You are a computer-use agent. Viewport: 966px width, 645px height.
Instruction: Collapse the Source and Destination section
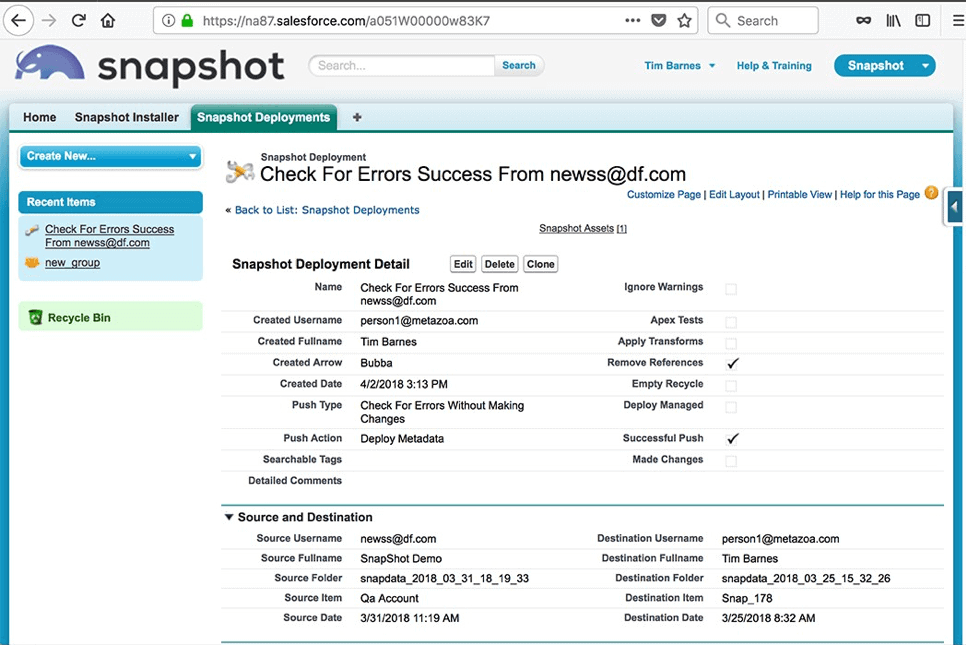229,517
